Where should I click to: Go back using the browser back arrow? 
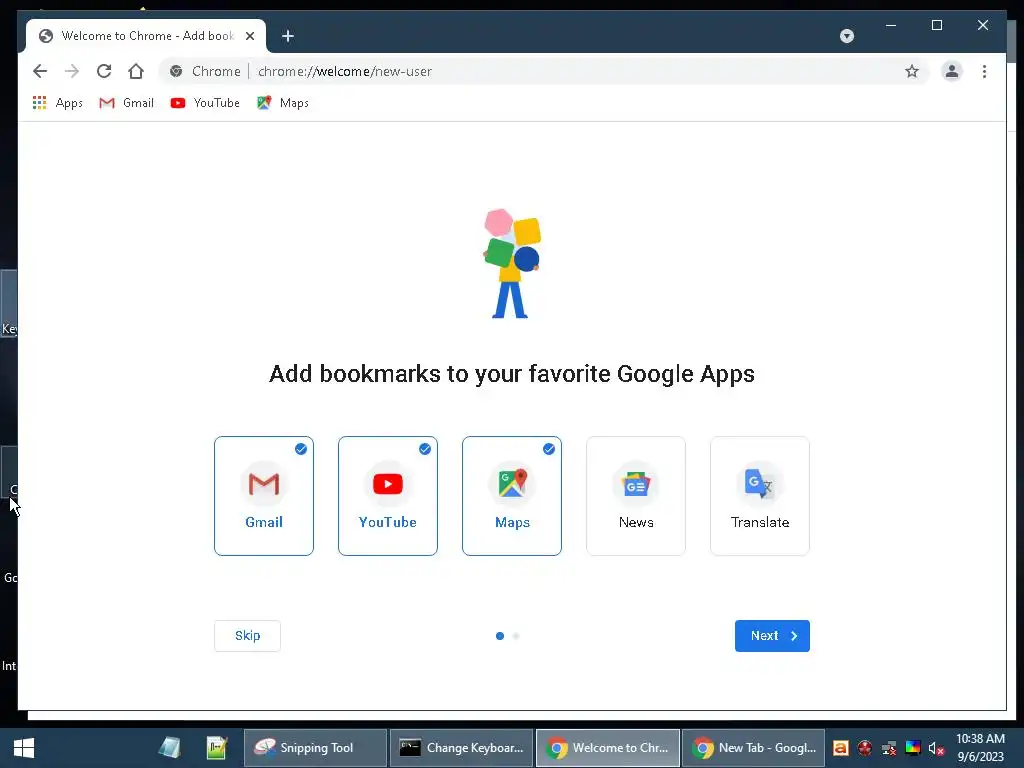click(x=40, y=71)
